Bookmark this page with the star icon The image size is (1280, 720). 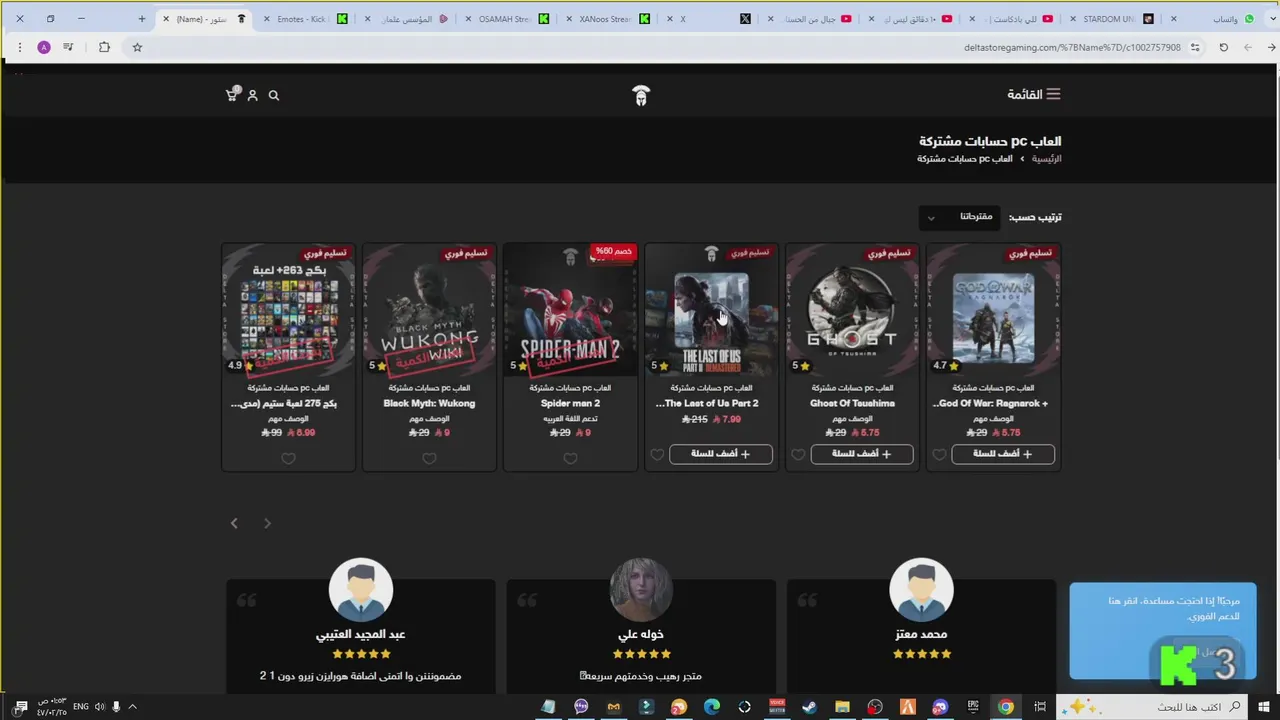137,47
